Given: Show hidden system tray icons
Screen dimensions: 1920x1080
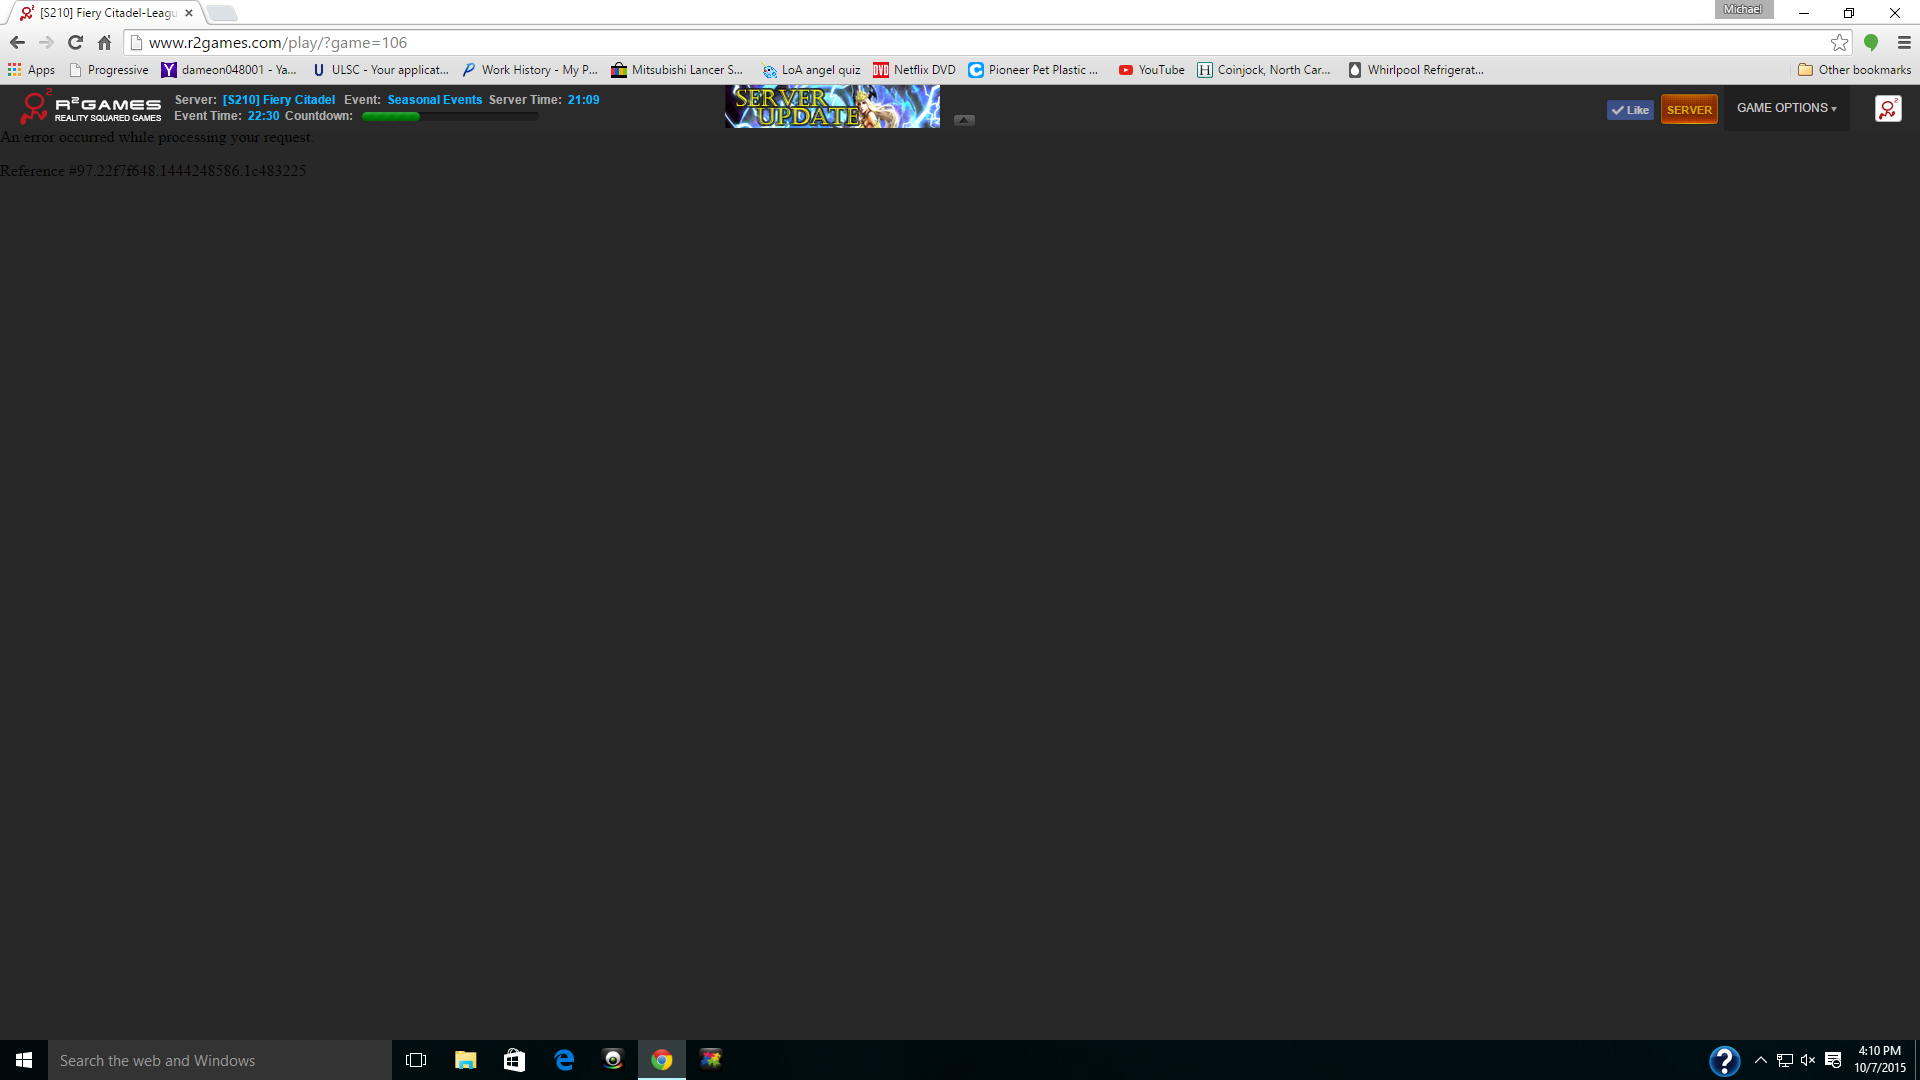Looking at the screenshot, I should coord(1760,1060).
